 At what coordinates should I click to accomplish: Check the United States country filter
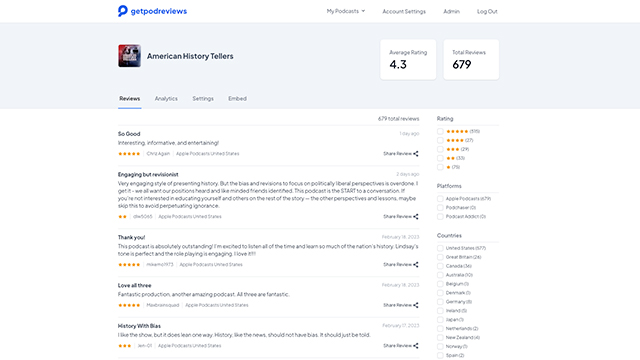(x=440, y=248)
